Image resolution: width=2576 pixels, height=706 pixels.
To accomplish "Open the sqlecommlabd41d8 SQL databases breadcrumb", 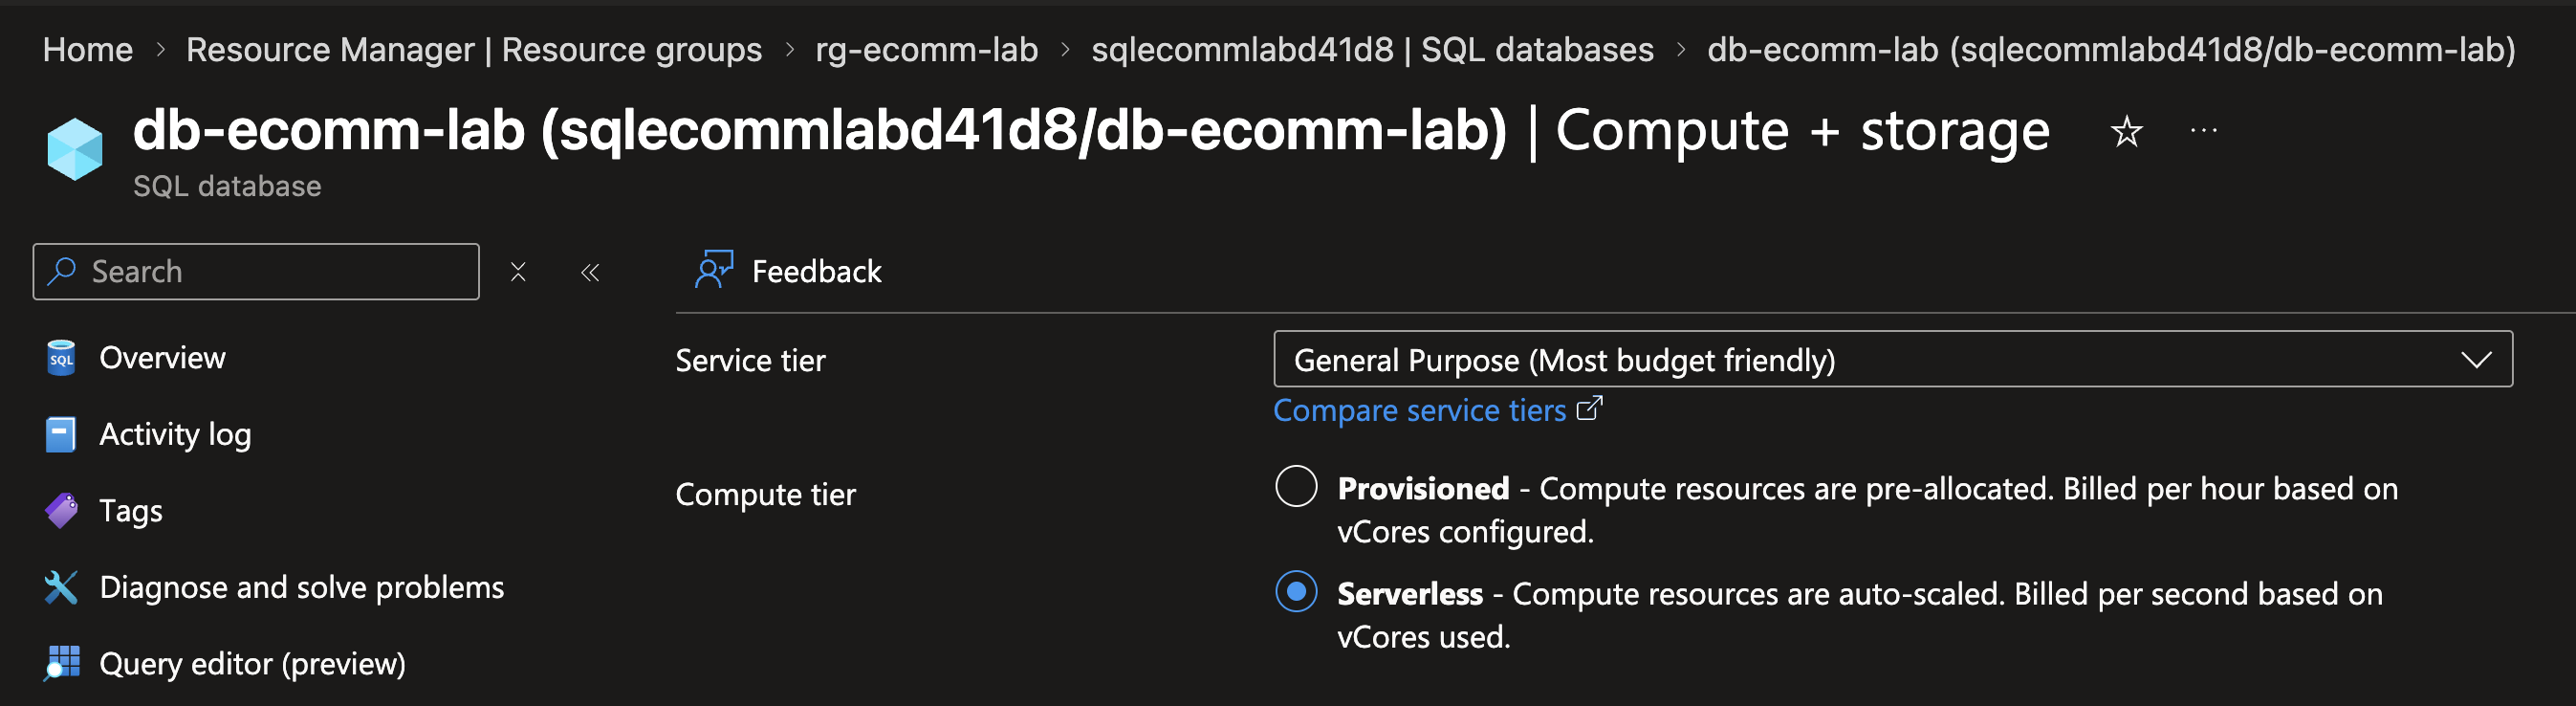I will tap(1372, 50).
